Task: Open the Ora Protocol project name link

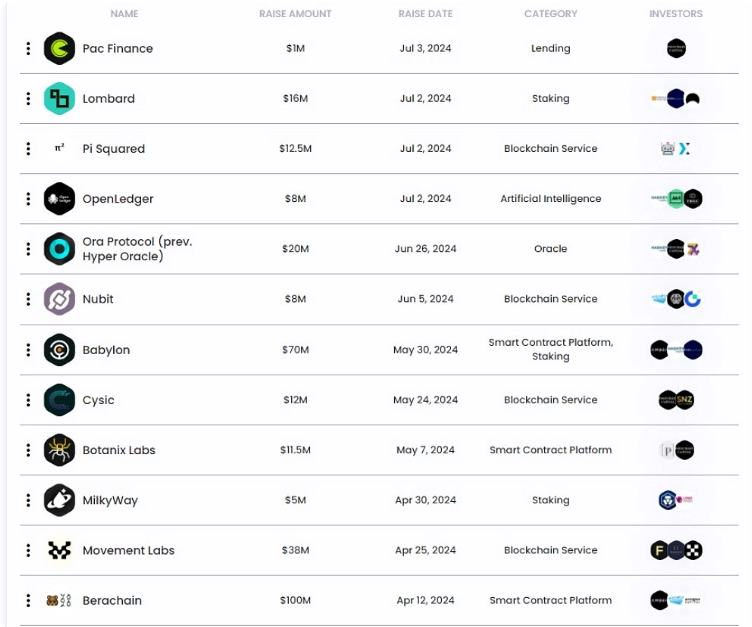Action: (137, 248)
